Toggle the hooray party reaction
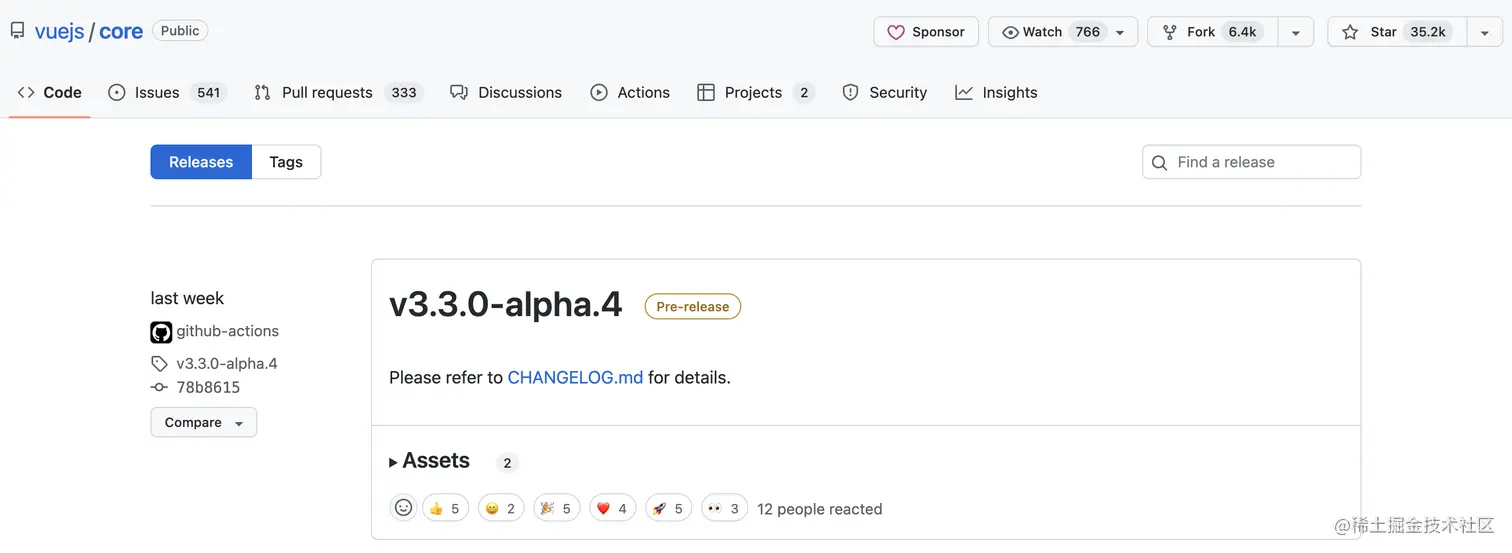Screen dimensions: 1512x553 pos(557,508)
